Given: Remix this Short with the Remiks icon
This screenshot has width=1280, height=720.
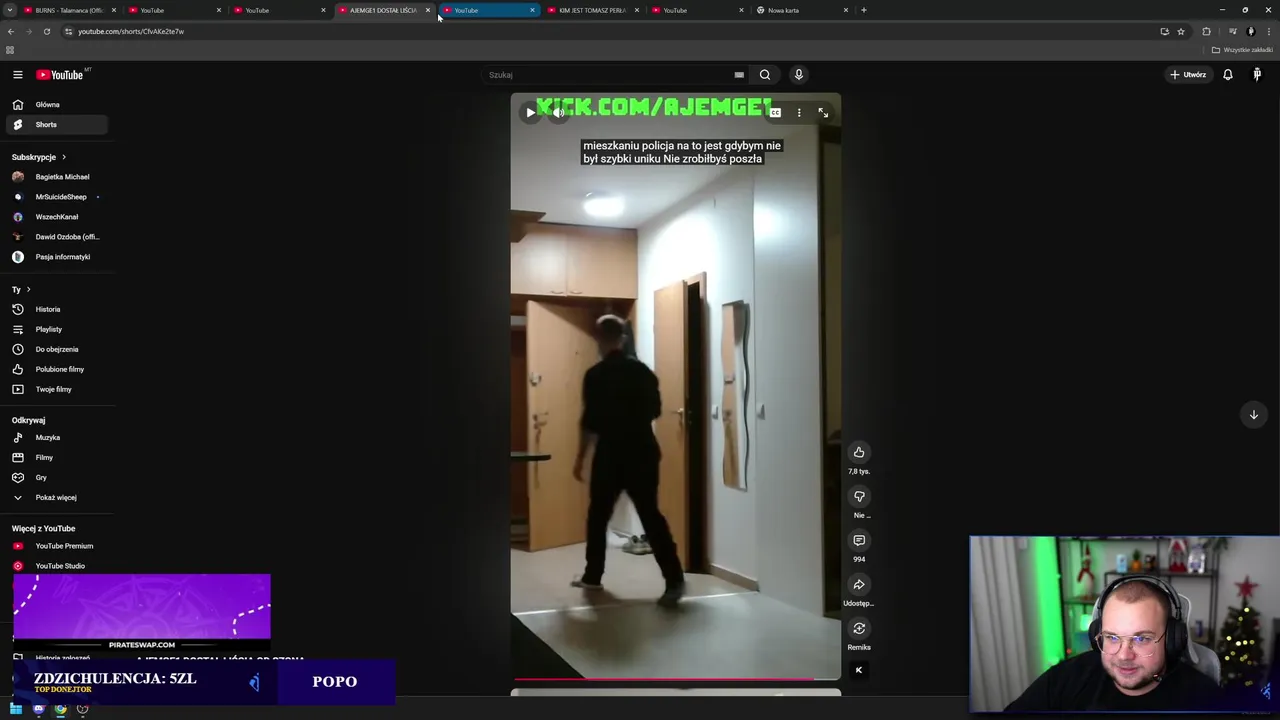Looking at the screenshot, I should click(x=859, y=629).
